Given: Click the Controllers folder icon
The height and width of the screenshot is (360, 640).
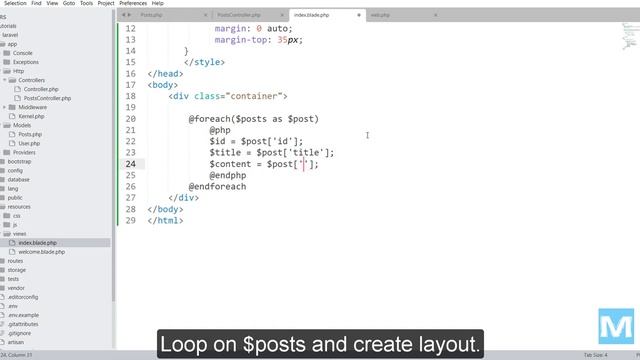Looking at the screenshot, I should click(x=12, y=80).
